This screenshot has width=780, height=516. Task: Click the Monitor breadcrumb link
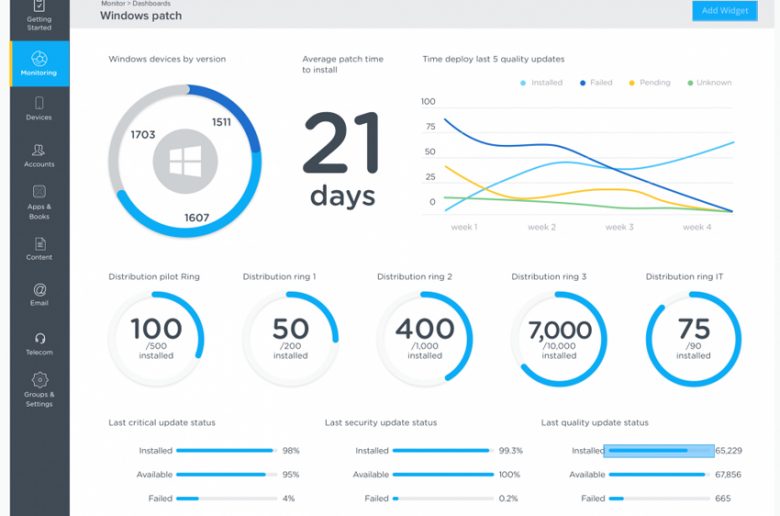click(x=113, y=3)
